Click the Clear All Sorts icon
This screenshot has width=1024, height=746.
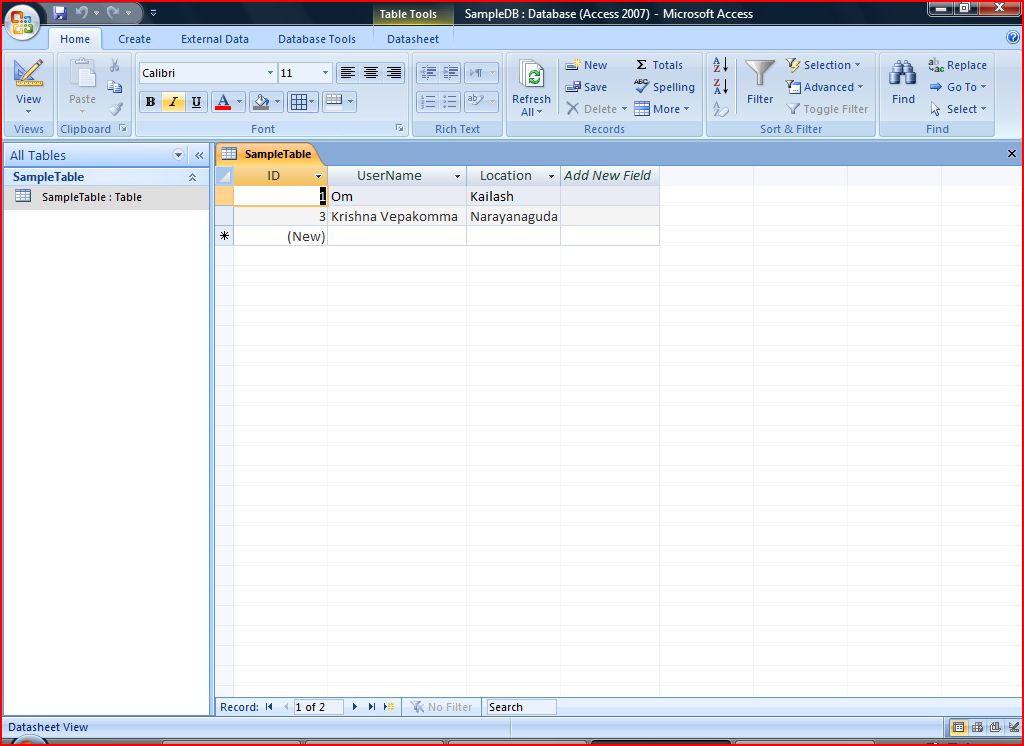(x=721, y=109)
